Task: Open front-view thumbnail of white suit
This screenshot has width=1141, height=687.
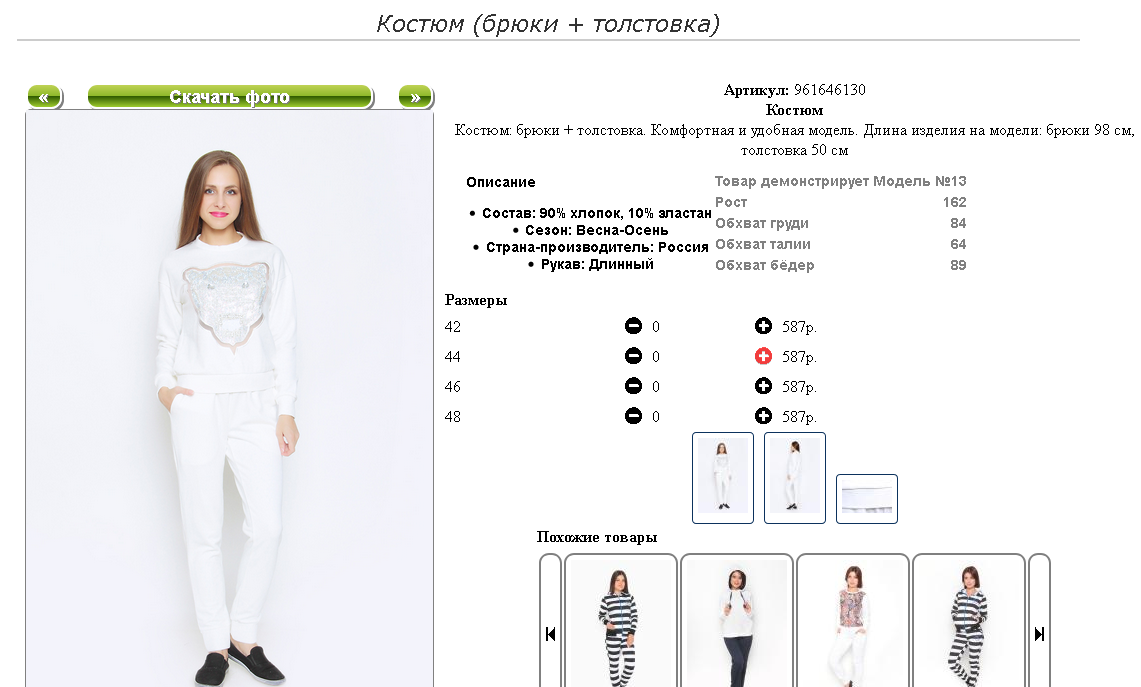Action: click(x=723, y=477)
